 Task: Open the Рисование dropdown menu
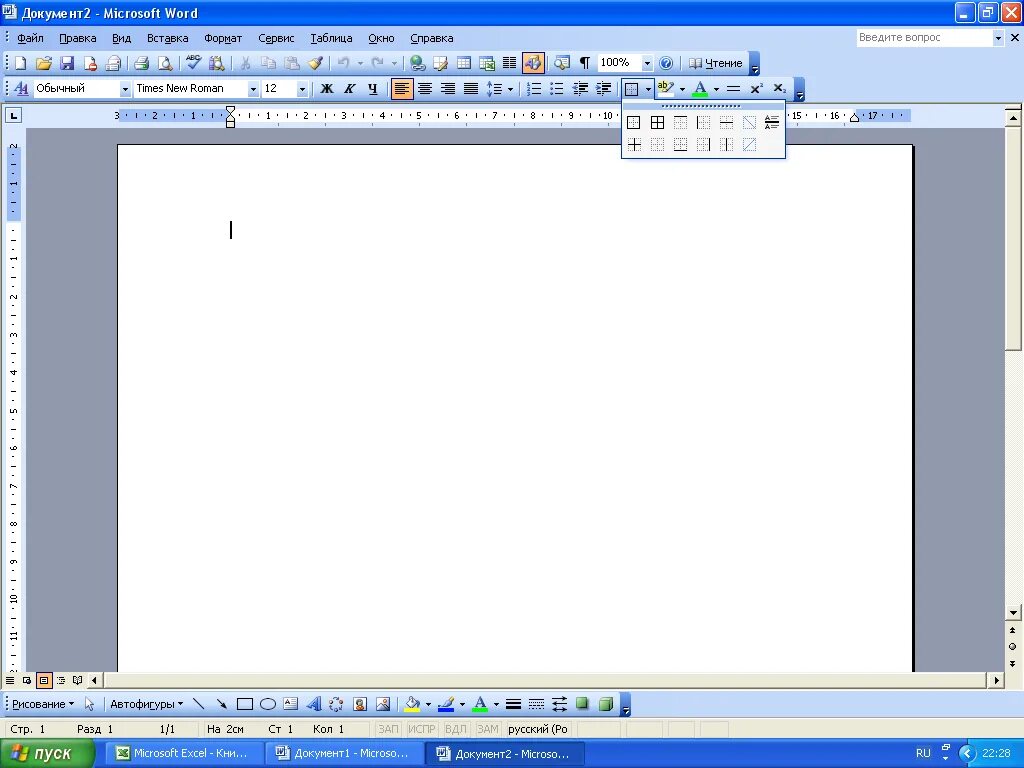pyautogui.click(x=43, y=704)
